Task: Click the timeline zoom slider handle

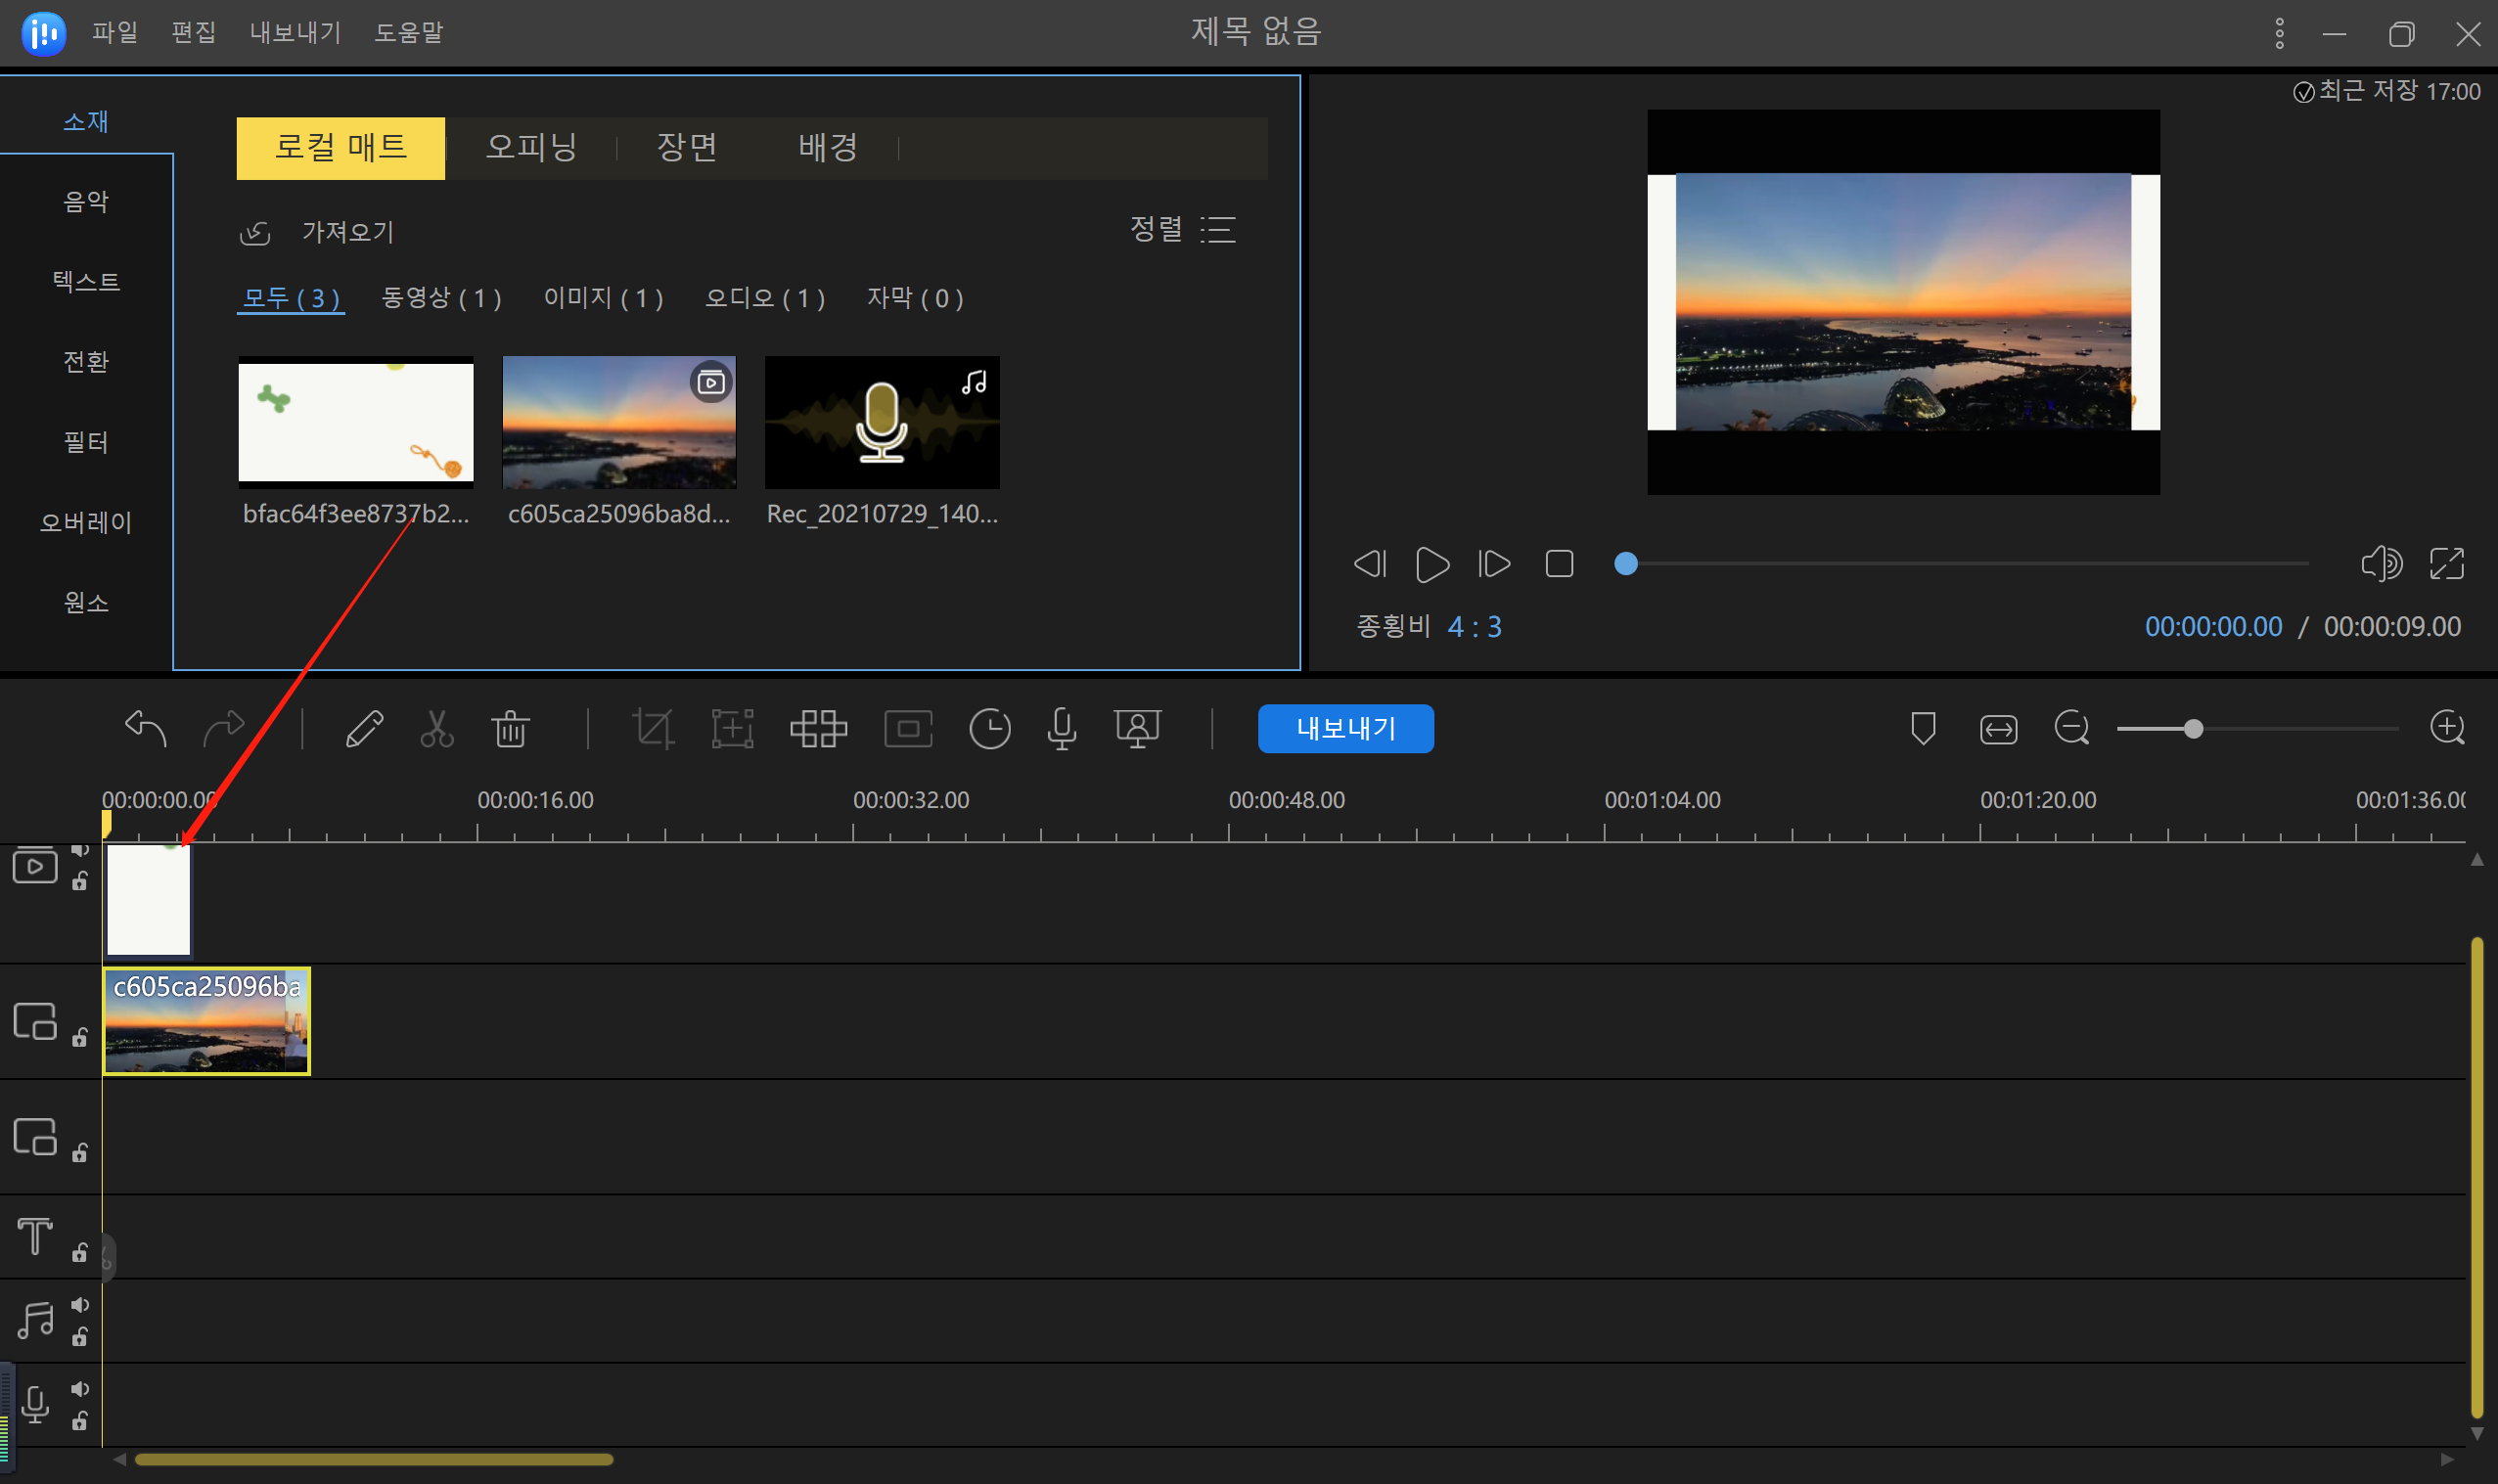Action: coord(2192,729)
